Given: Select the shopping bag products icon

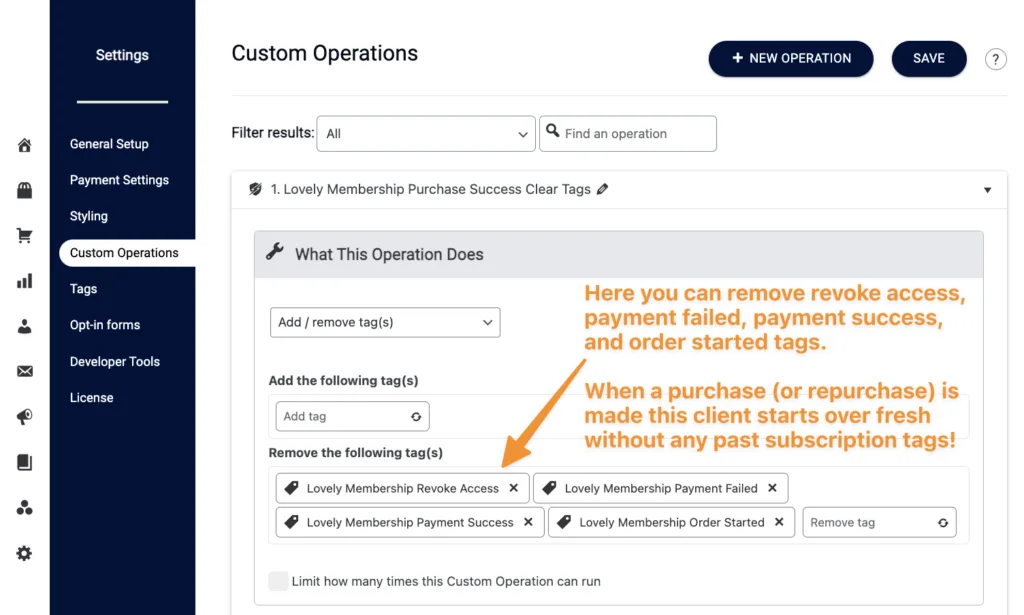Looking at the screenshot, I should pos(24,190).
